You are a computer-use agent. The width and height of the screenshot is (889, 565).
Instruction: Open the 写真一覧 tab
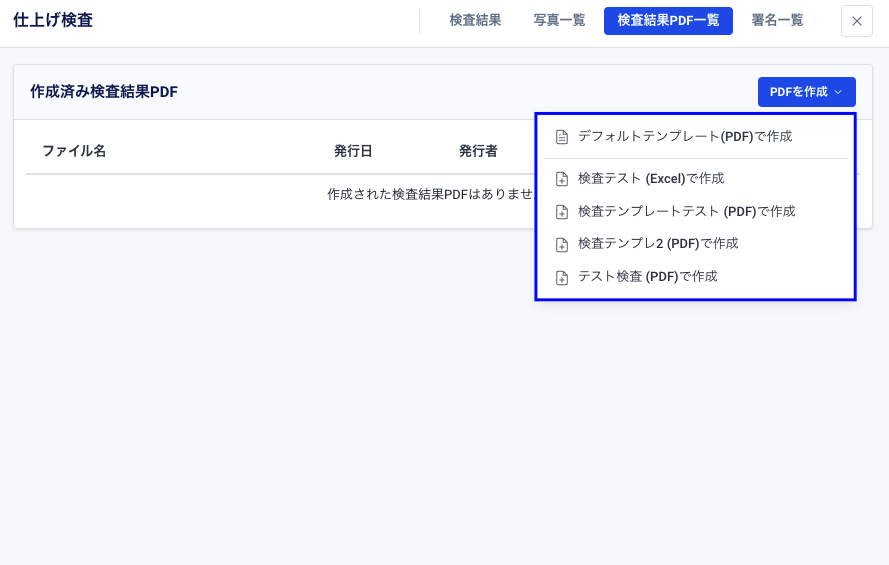(x=559, y=20)
